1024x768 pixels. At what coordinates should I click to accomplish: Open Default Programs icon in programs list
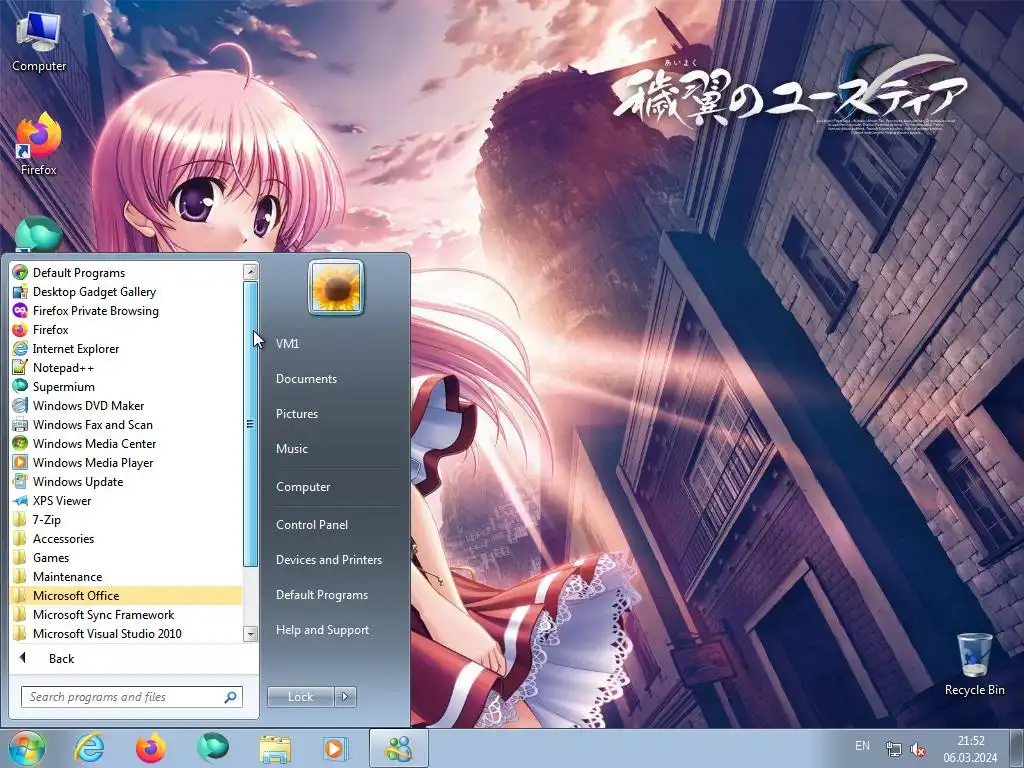[x=20, y=273]
